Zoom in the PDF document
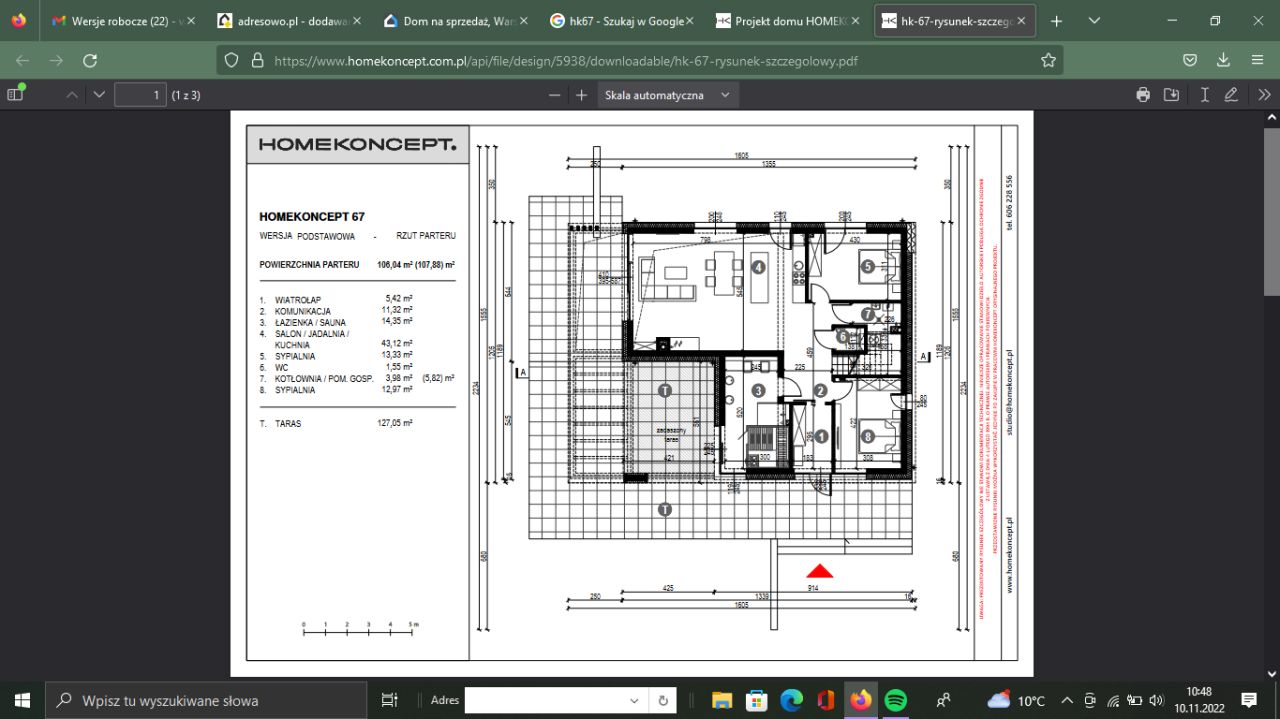The image size is (1280, 719). tap(581, 95)
